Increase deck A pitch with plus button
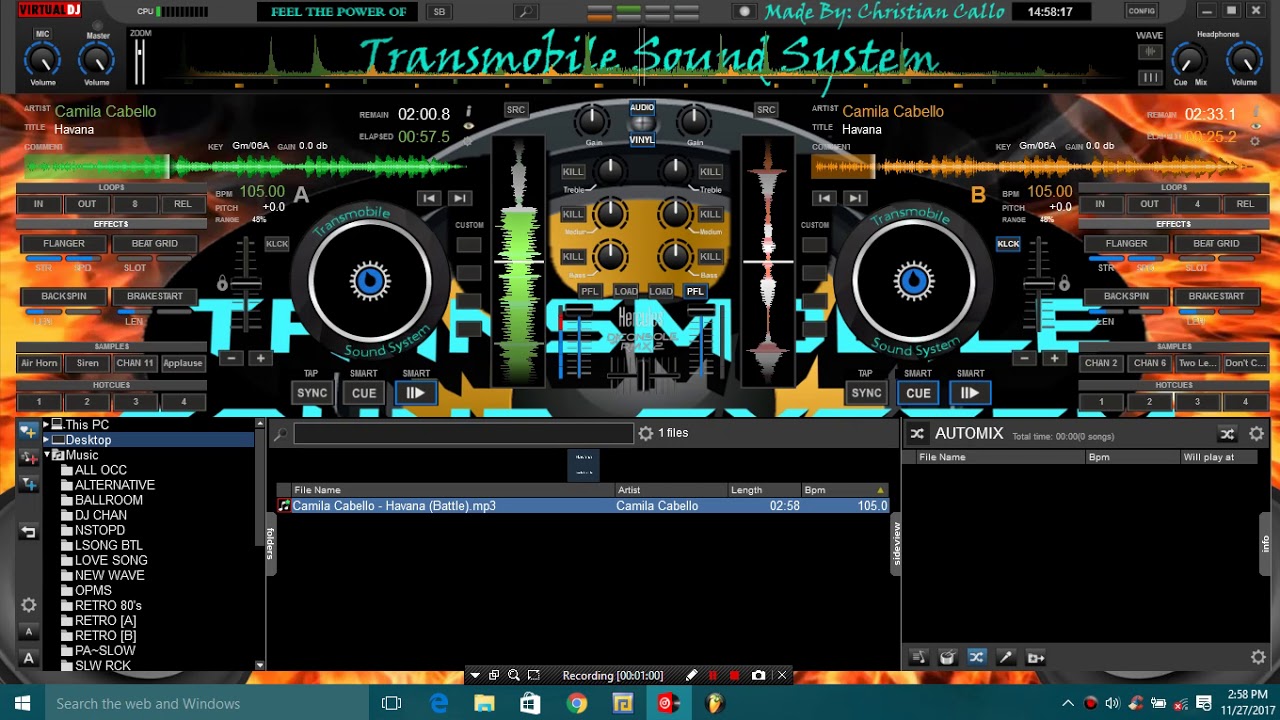The image size is (1280, 720). [260, 358]
